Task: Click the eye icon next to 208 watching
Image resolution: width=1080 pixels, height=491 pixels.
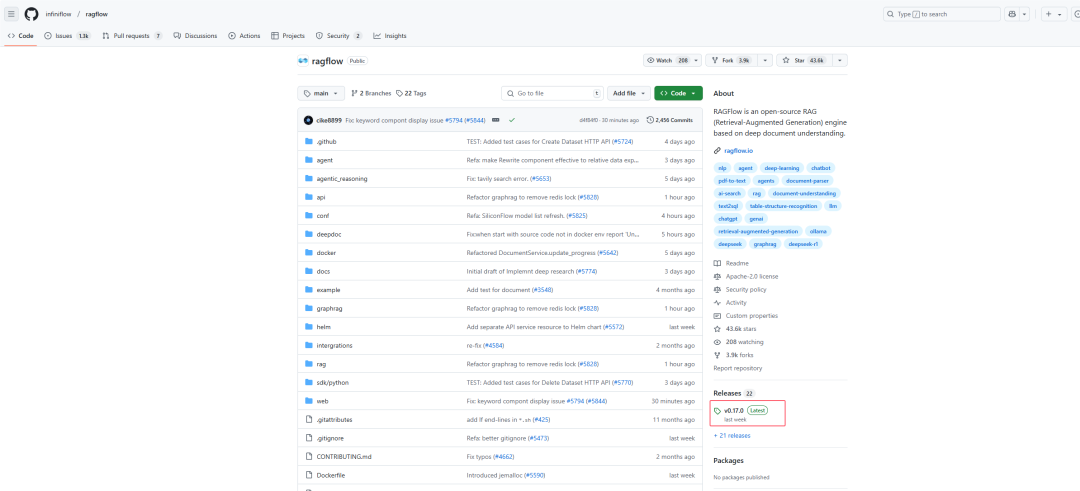Action: 717,342
